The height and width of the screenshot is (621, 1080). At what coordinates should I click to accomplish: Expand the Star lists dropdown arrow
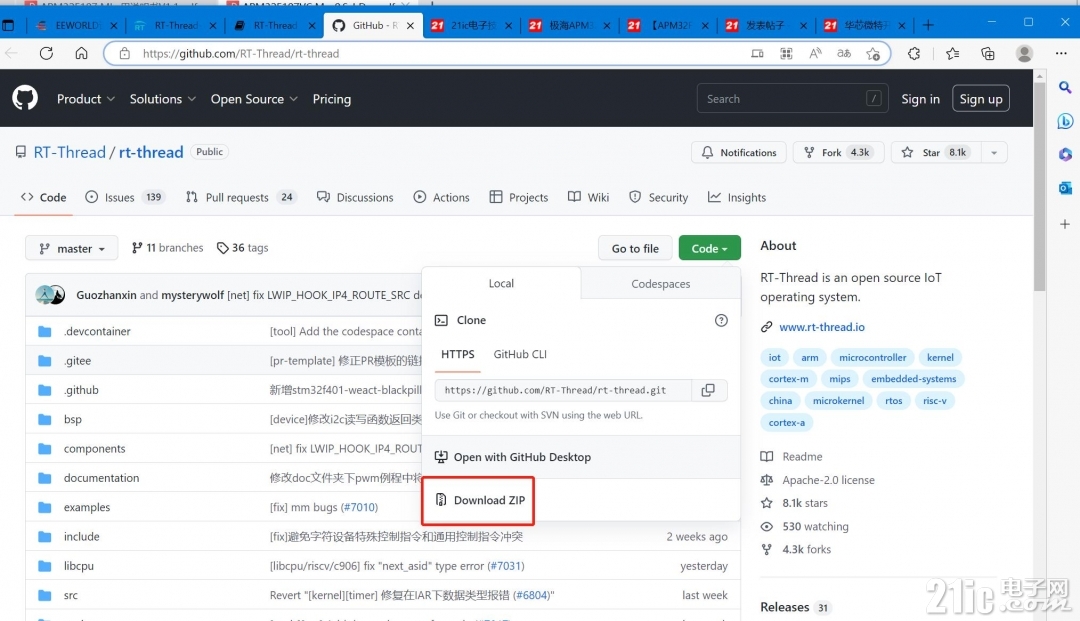(993, 153)
